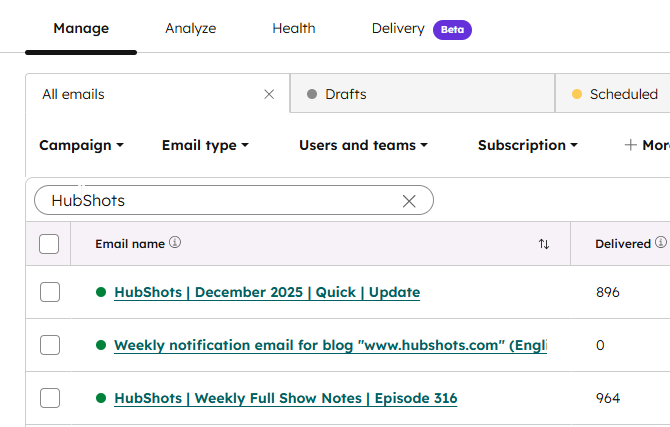This screenshot has width=670, height=427.
Task: Expand the Campaign filter dropdown
Action: [81, 145]
